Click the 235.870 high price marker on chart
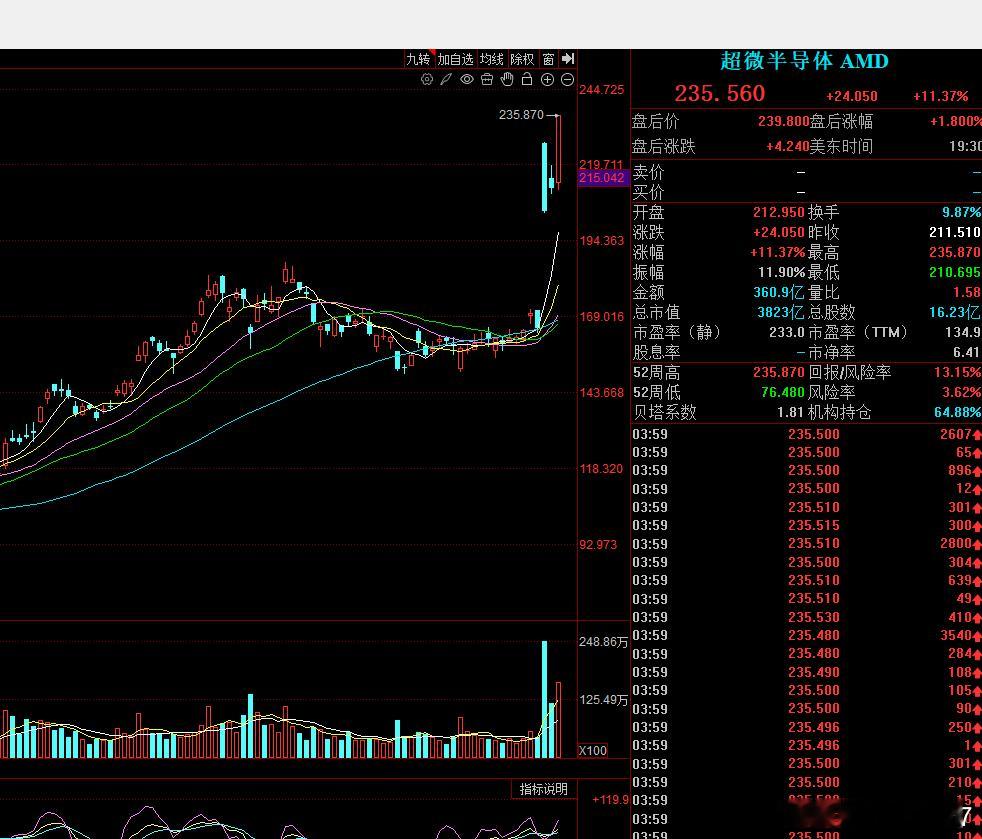982x839 pixels. 521,115
